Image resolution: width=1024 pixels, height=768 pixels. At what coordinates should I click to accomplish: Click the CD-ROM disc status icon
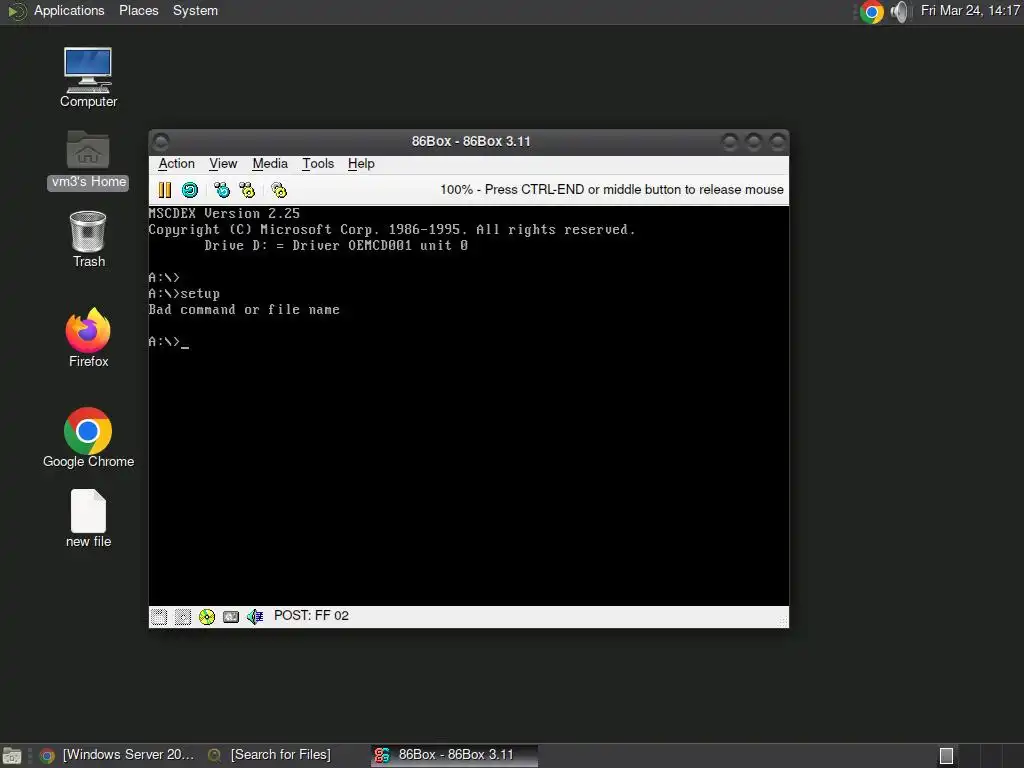pyautogui.click(x=207, y=616)
